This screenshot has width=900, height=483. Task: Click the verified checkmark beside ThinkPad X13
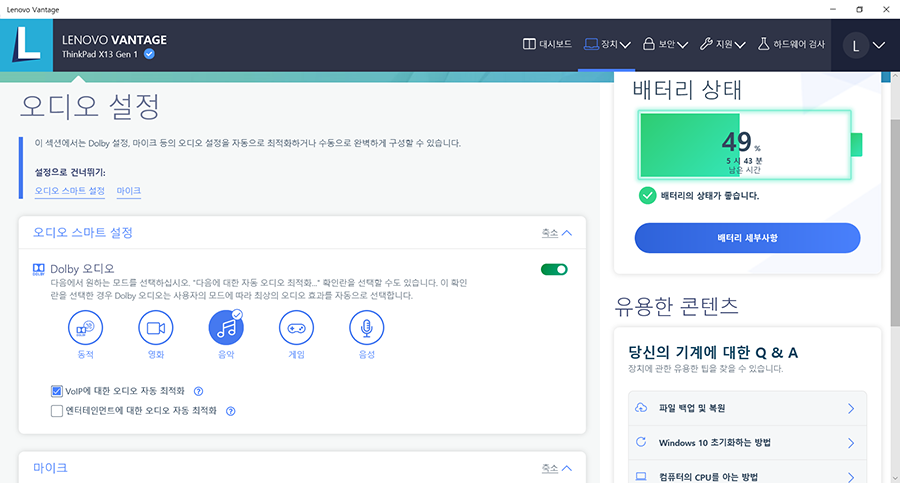[149, 54]
